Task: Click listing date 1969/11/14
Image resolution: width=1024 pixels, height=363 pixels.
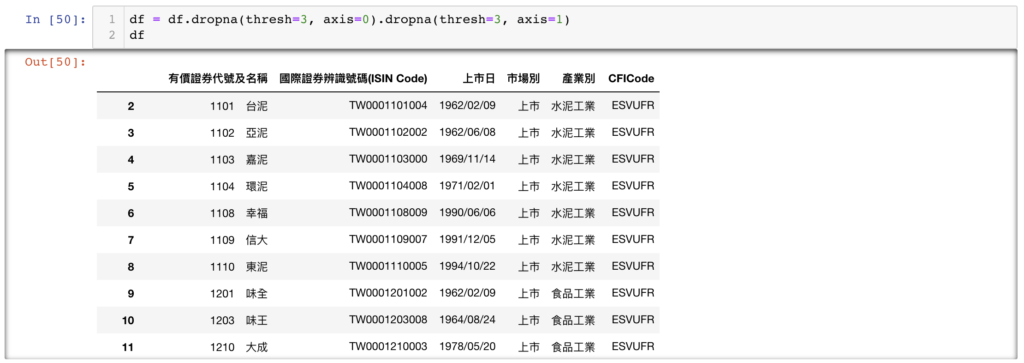Action: pos(468,159)
